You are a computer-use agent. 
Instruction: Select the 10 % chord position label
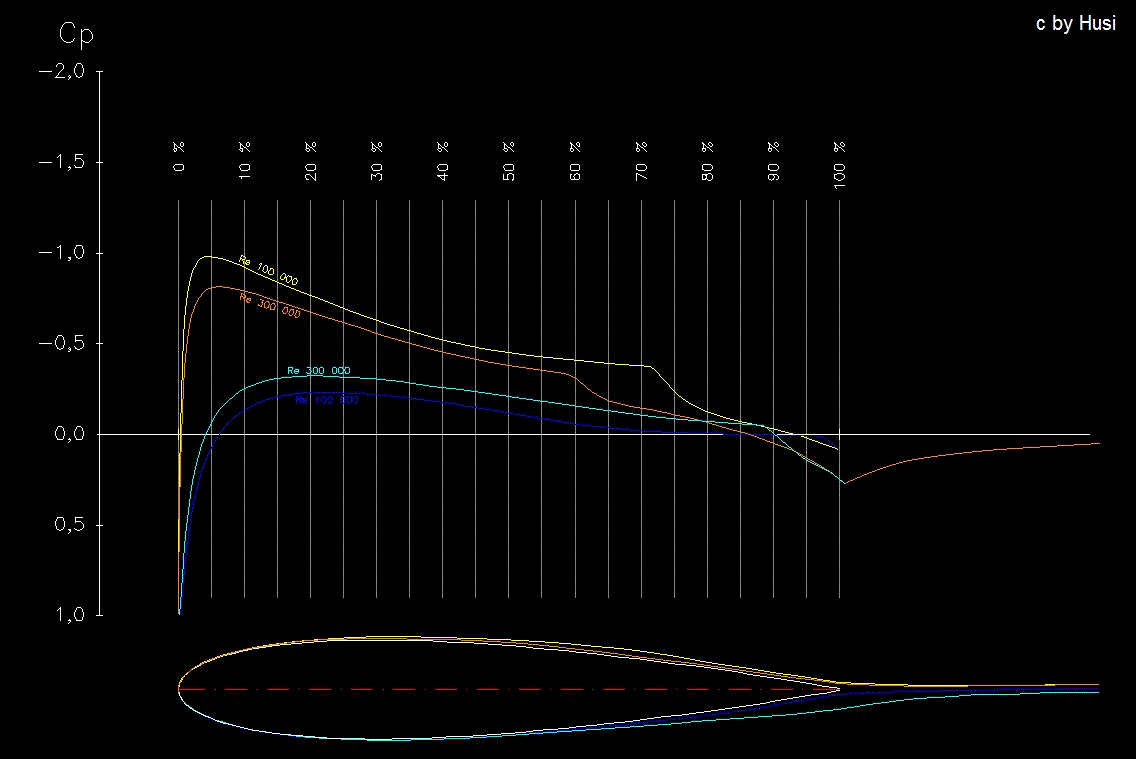[245, 158]
